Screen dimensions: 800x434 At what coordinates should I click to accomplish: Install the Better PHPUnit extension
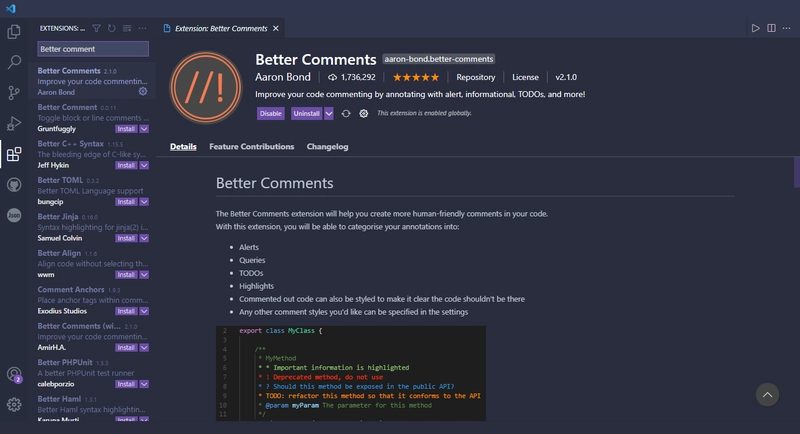coord(126,384)
